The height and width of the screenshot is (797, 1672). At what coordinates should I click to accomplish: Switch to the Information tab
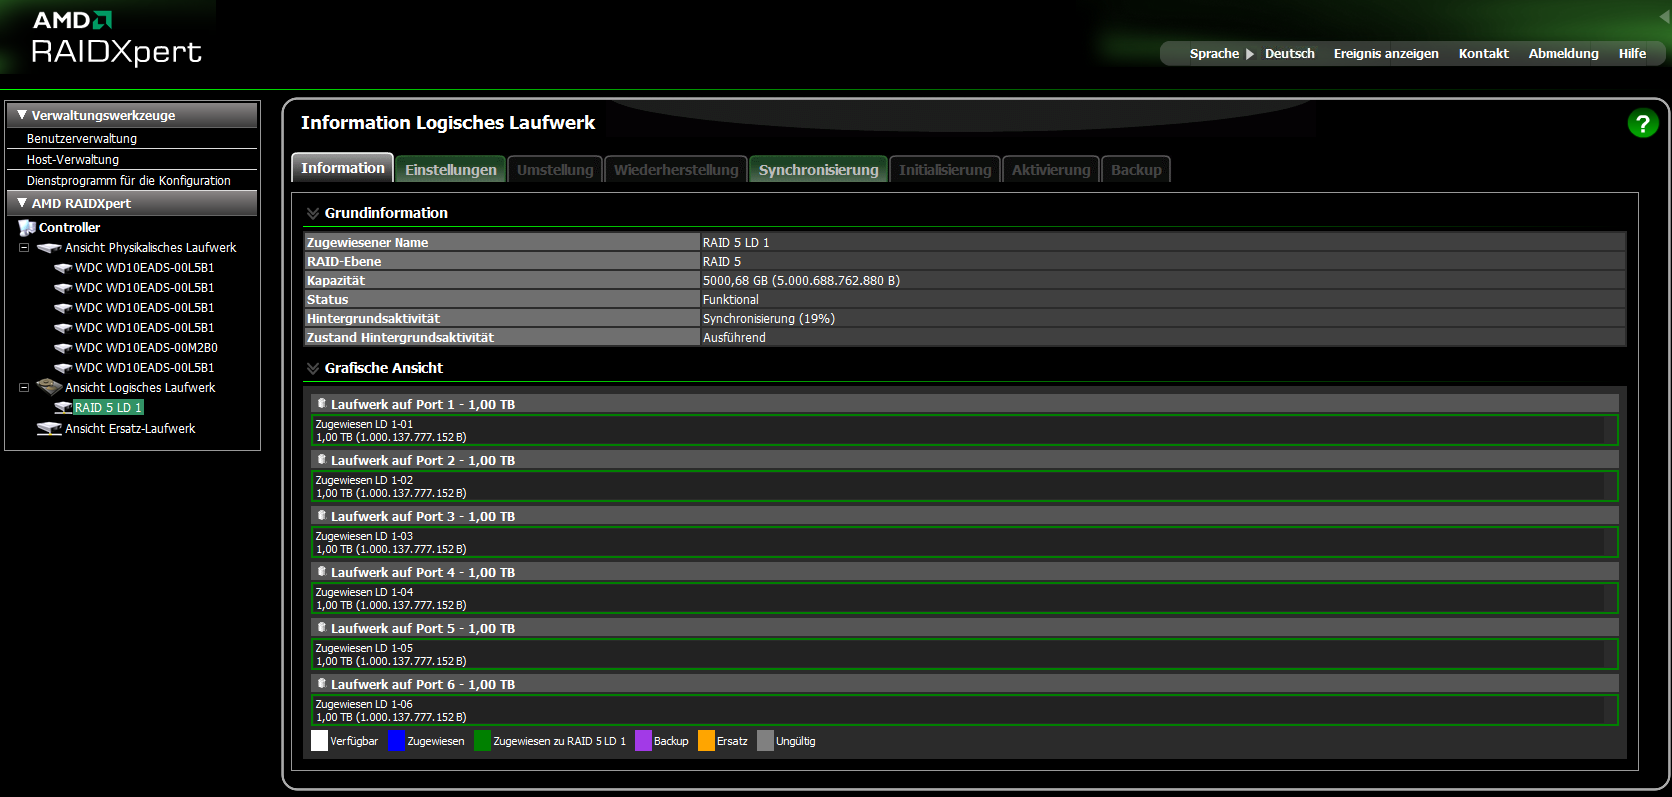(x=342, y=168)
